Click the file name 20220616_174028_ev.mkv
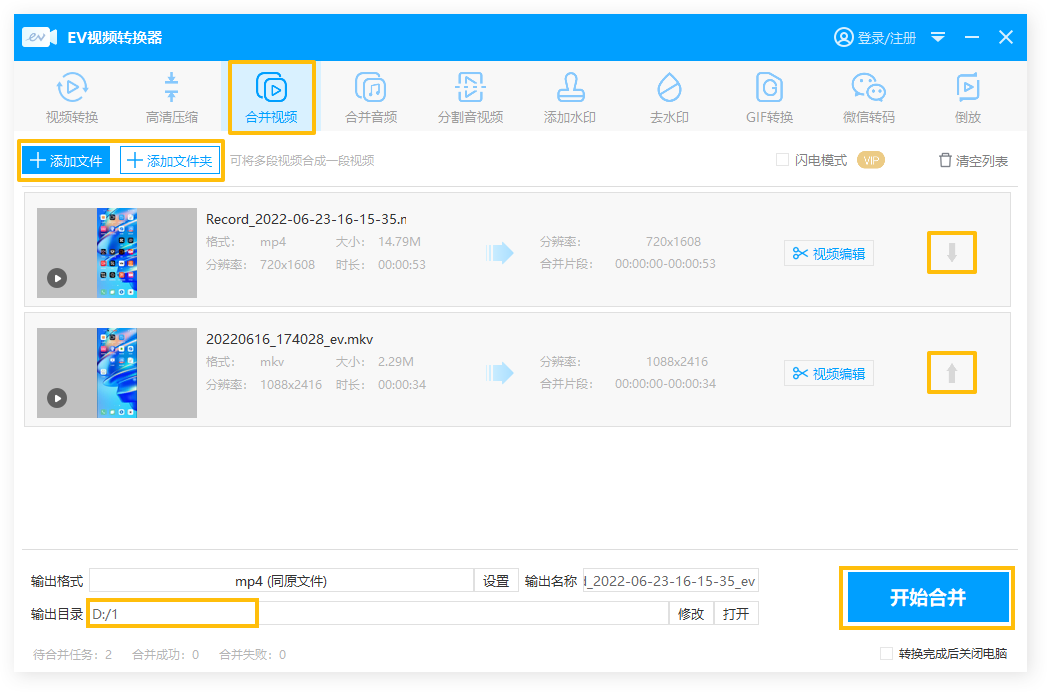This screenshot has width=1047, height=692. point(289,339)
